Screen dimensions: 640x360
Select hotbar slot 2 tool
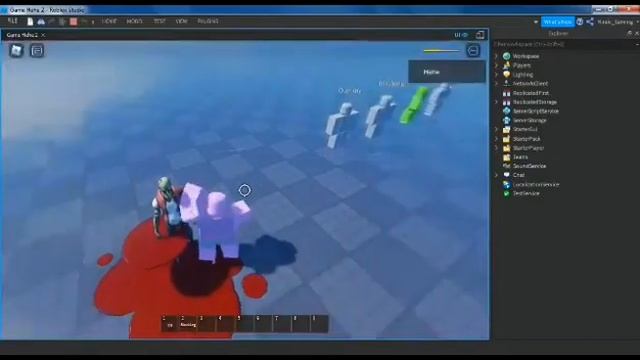tap(188, 324)
